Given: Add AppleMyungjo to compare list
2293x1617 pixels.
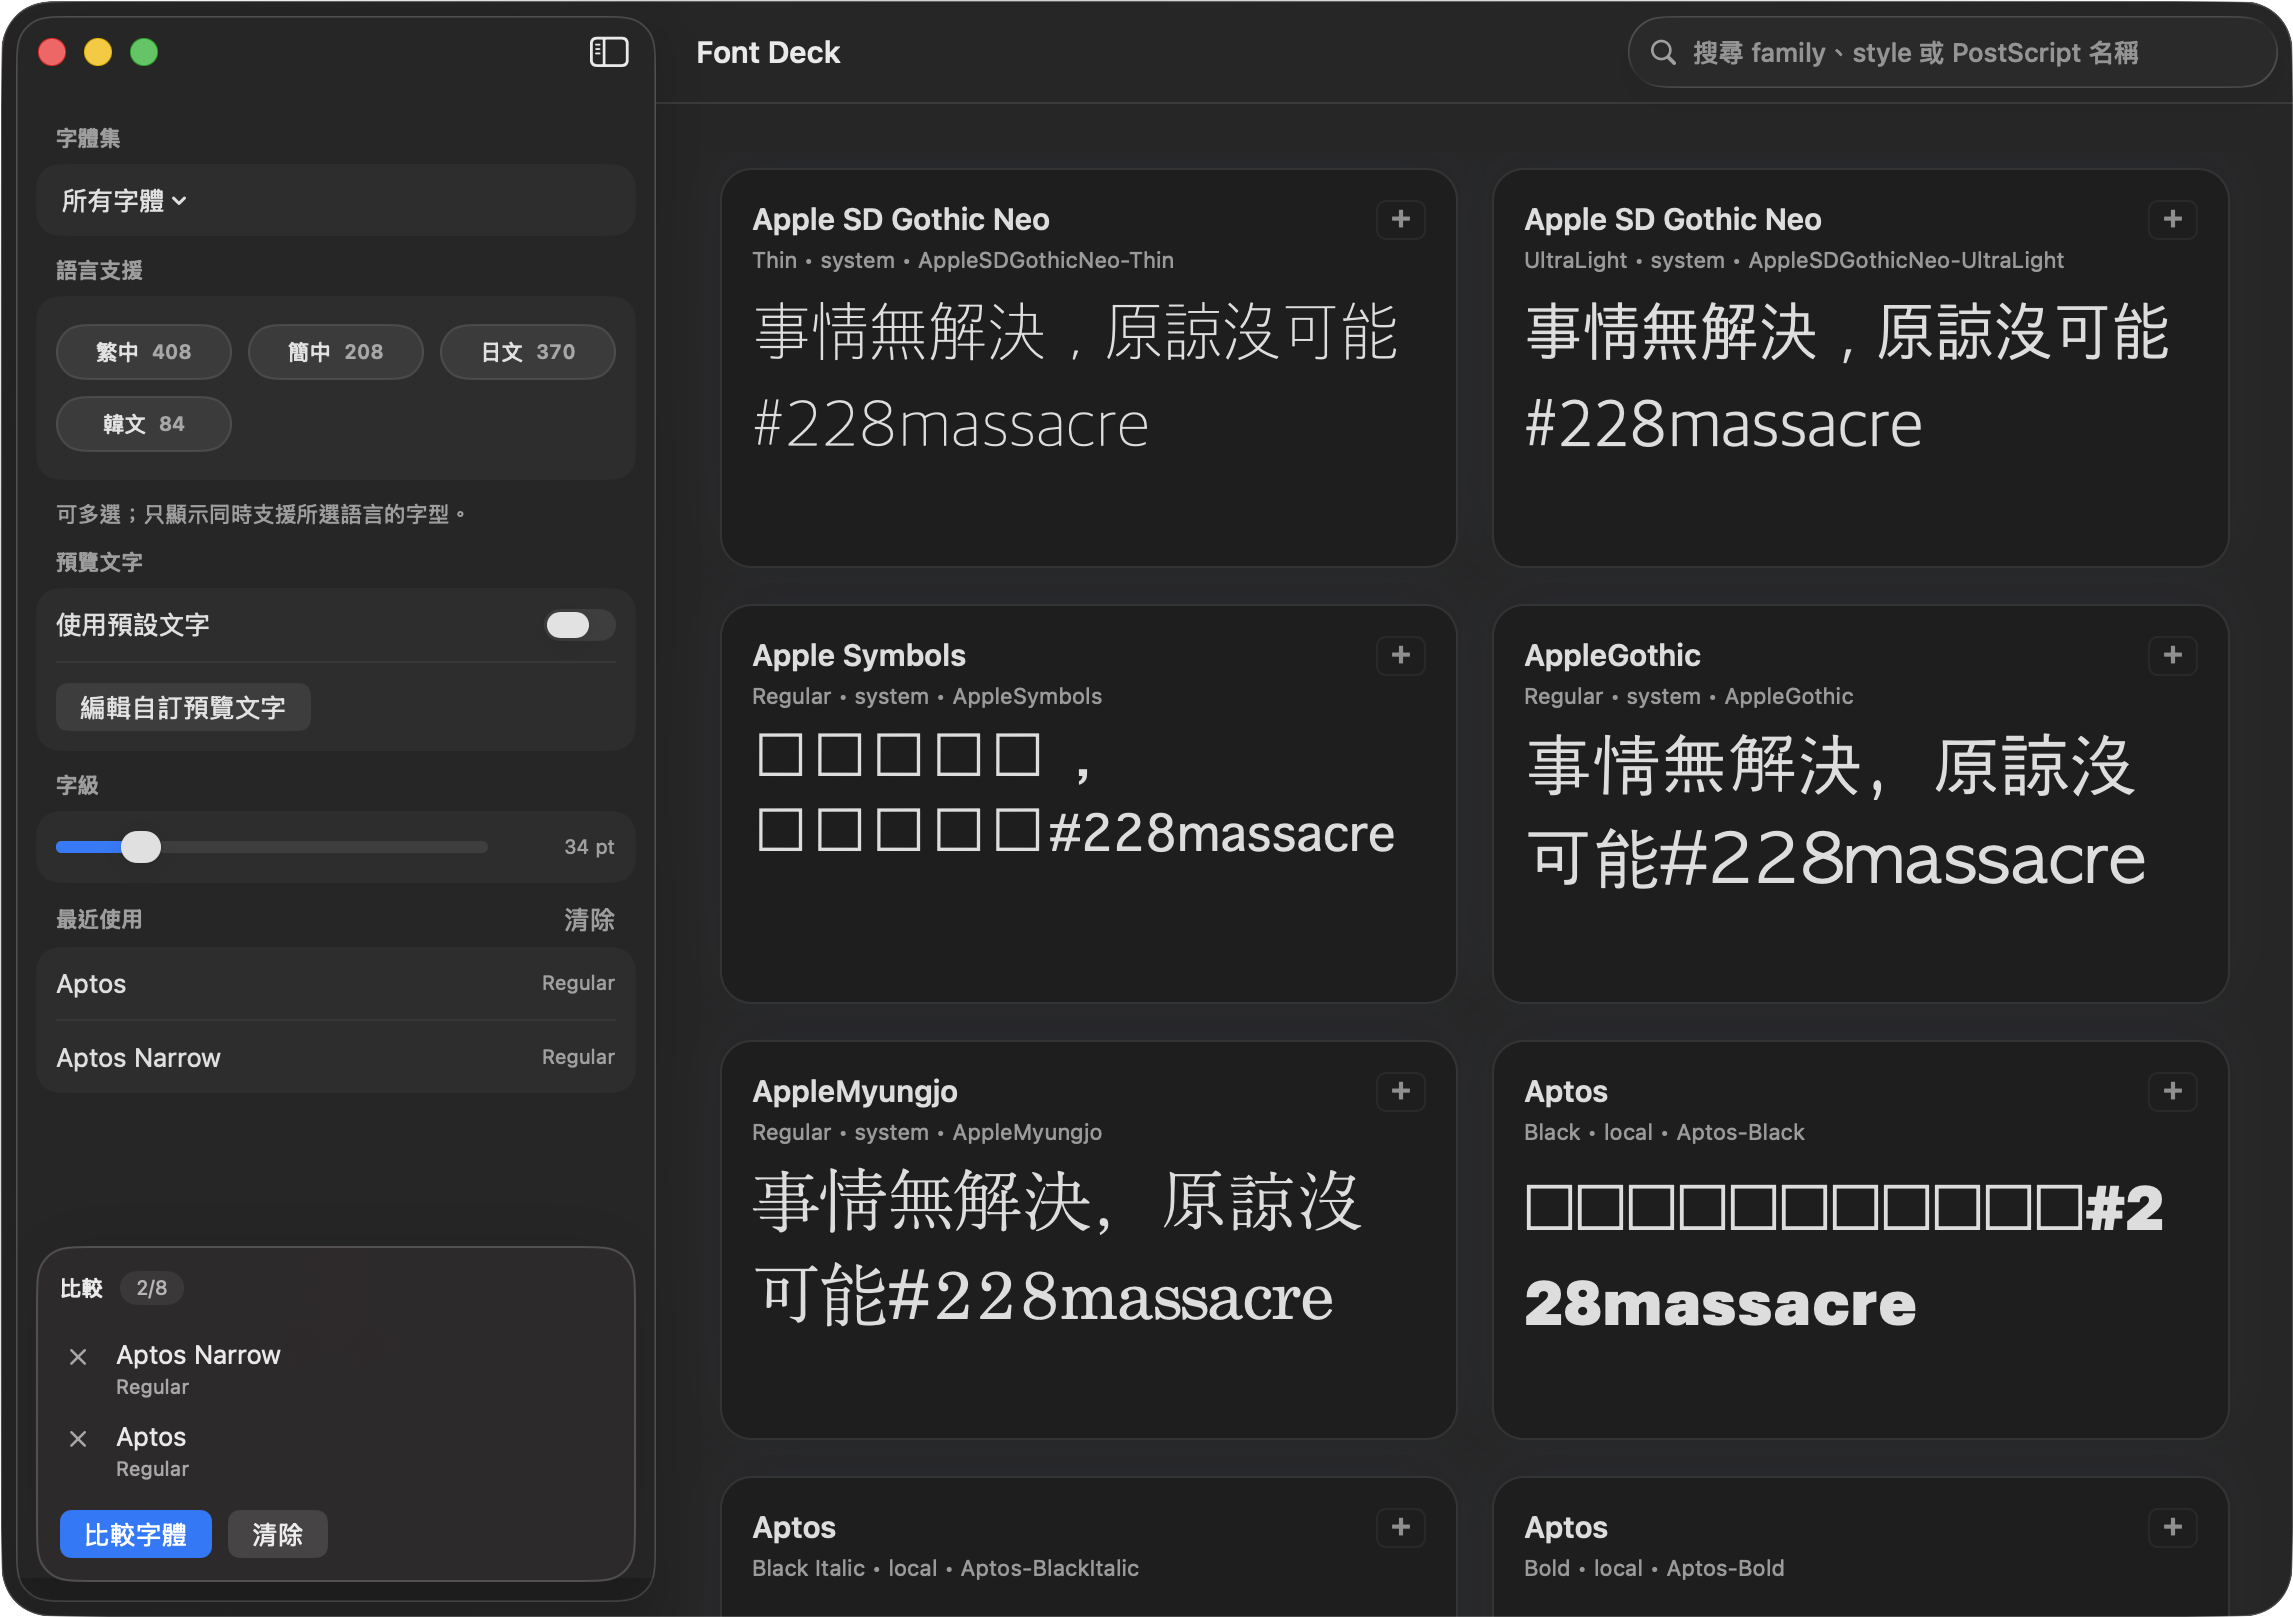Looking at the screenshot, I should coord(1400,1091).
